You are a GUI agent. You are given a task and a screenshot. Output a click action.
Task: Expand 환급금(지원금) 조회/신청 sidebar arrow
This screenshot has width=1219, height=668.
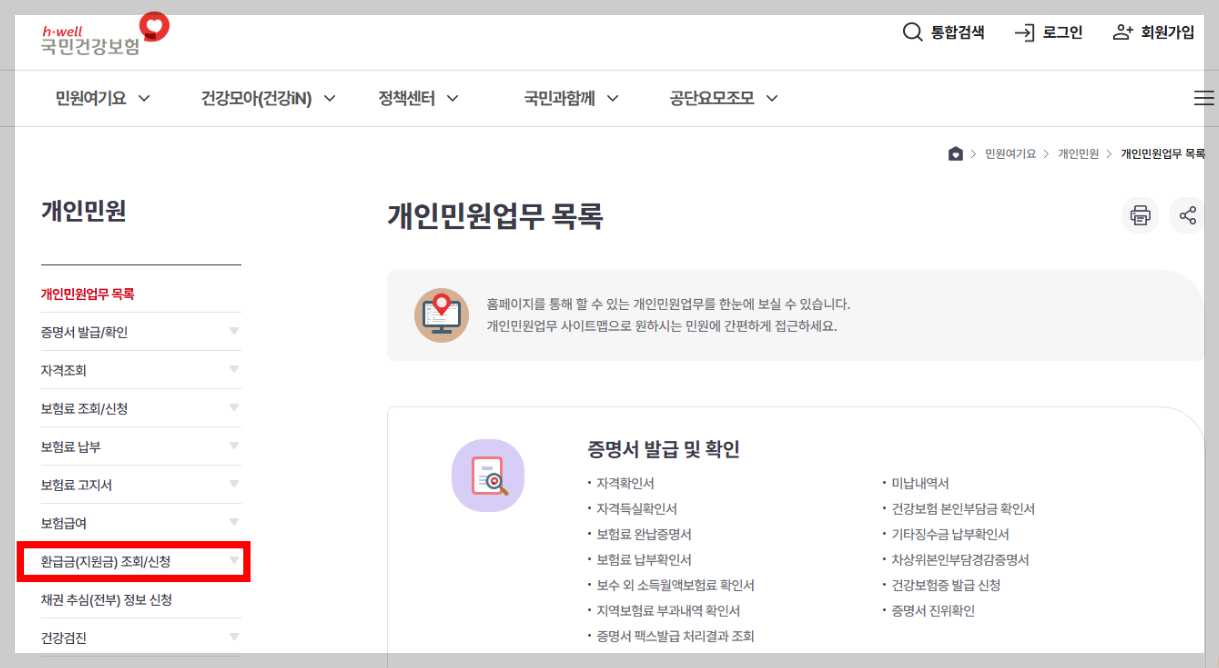click(234, 561)
